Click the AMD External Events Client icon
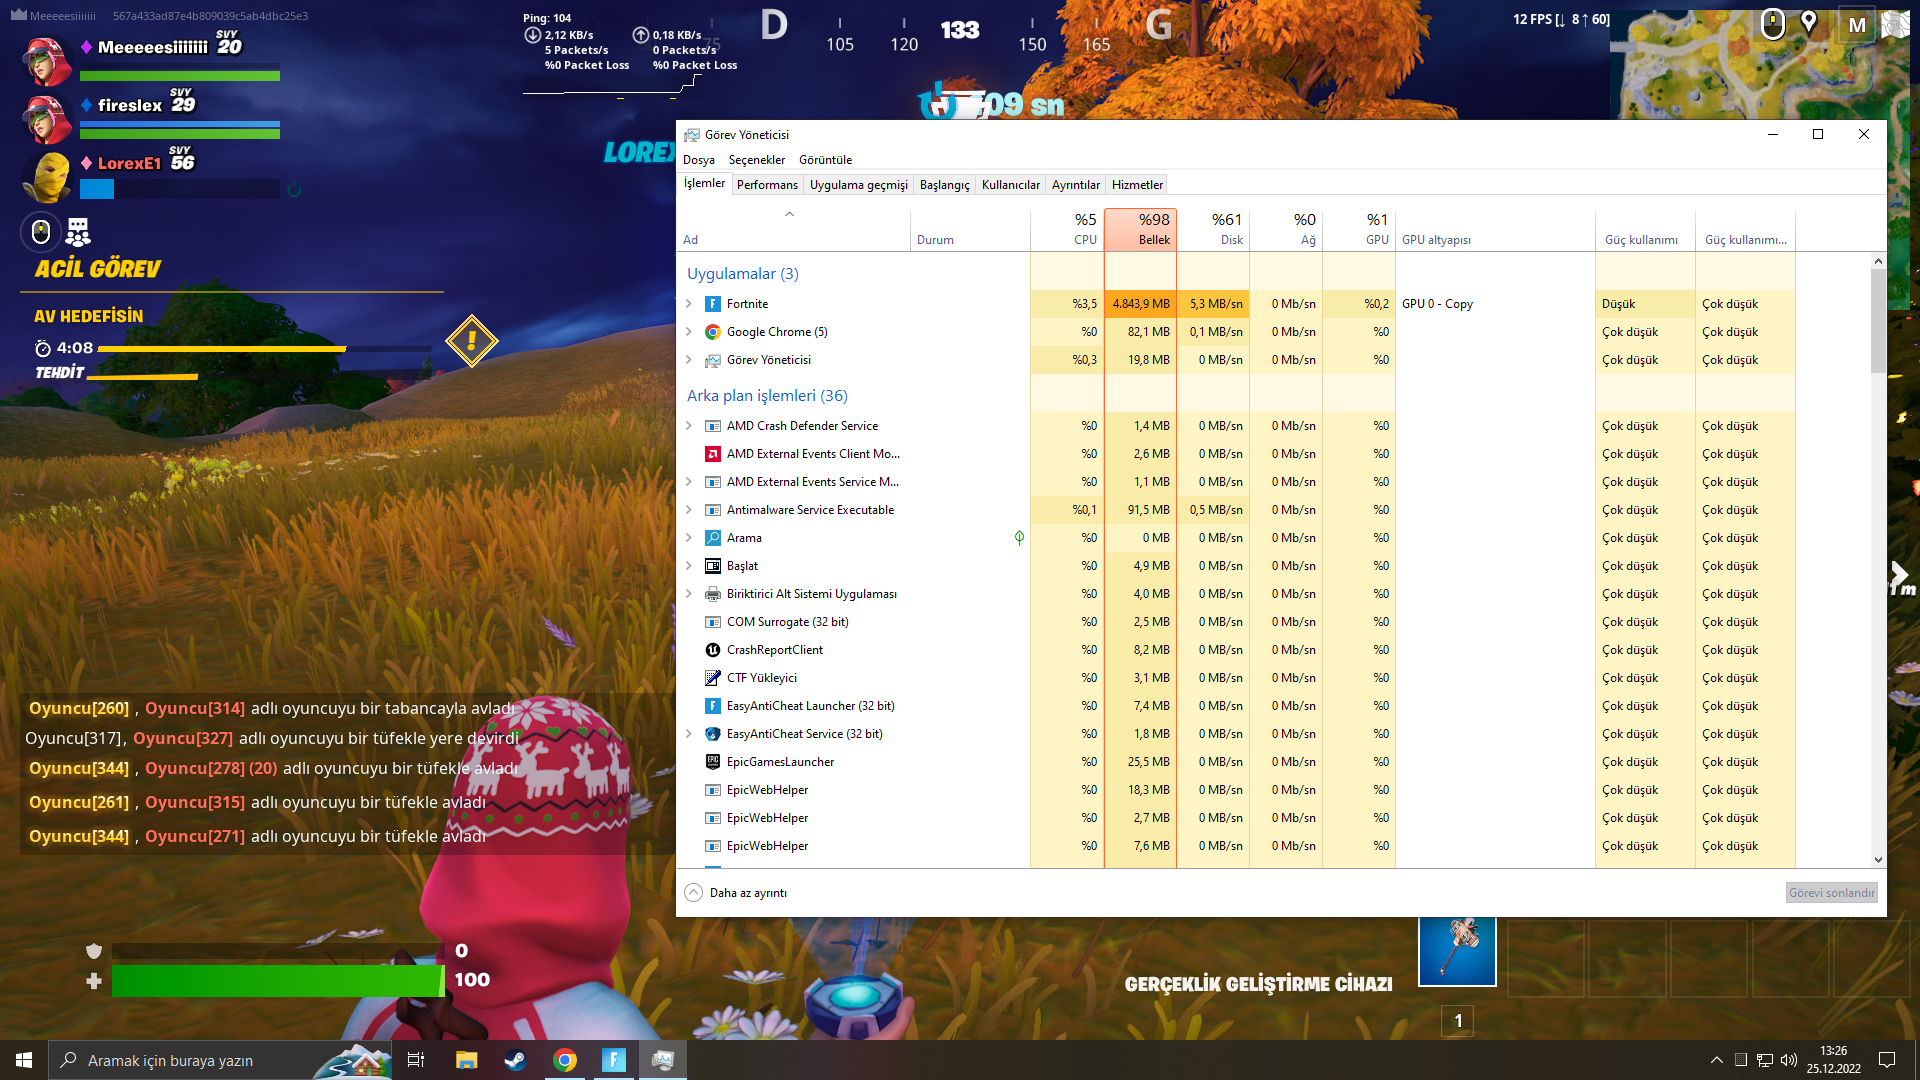 tap(712, 454)
